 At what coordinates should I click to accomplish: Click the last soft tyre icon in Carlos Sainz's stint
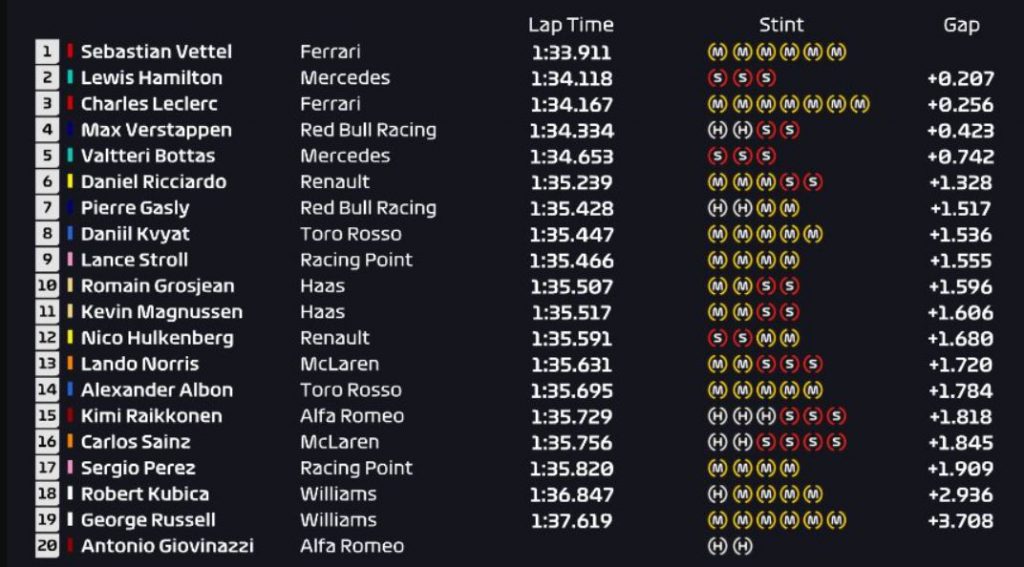[x=837, y=442]
